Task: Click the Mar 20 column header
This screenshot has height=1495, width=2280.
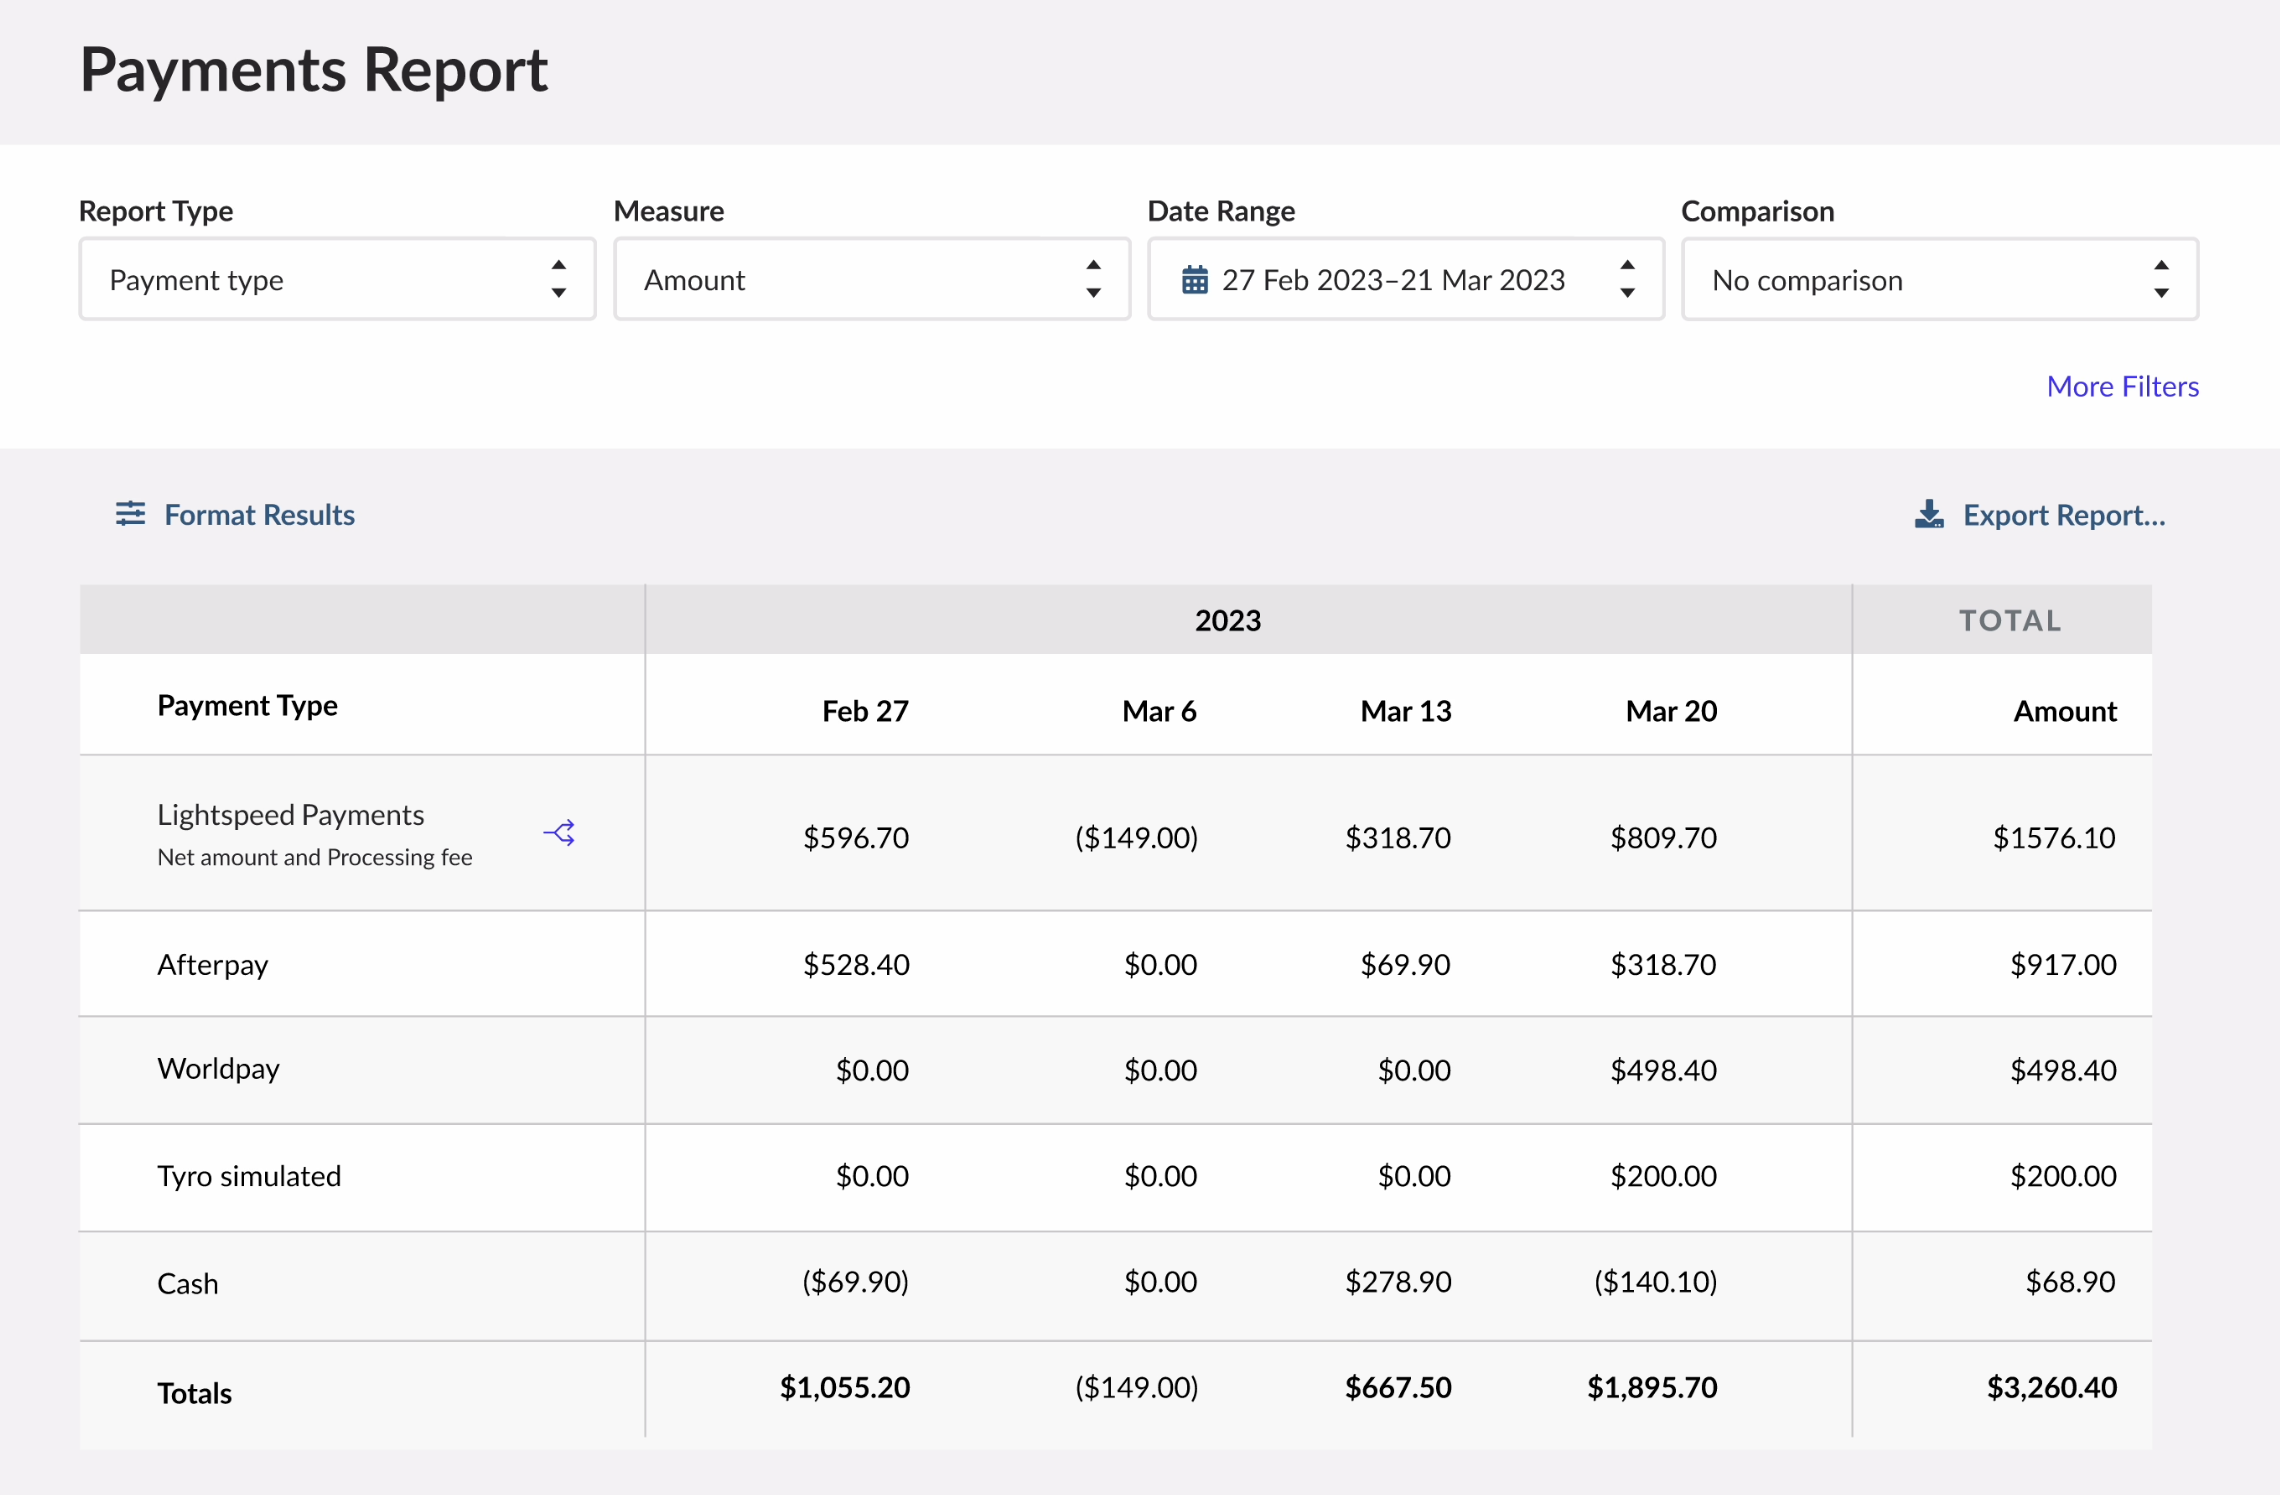Action: 1670,711
